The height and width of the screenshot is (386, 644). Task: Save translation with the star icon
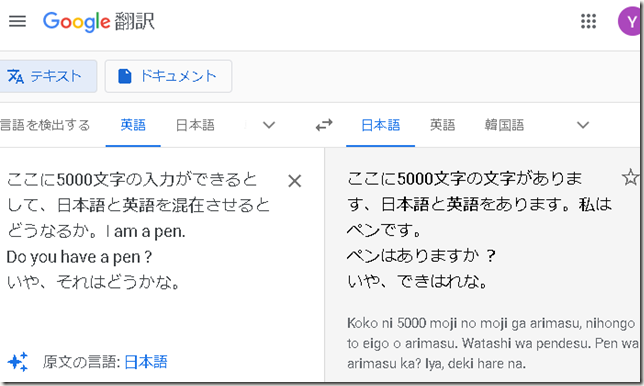(630, 178)
